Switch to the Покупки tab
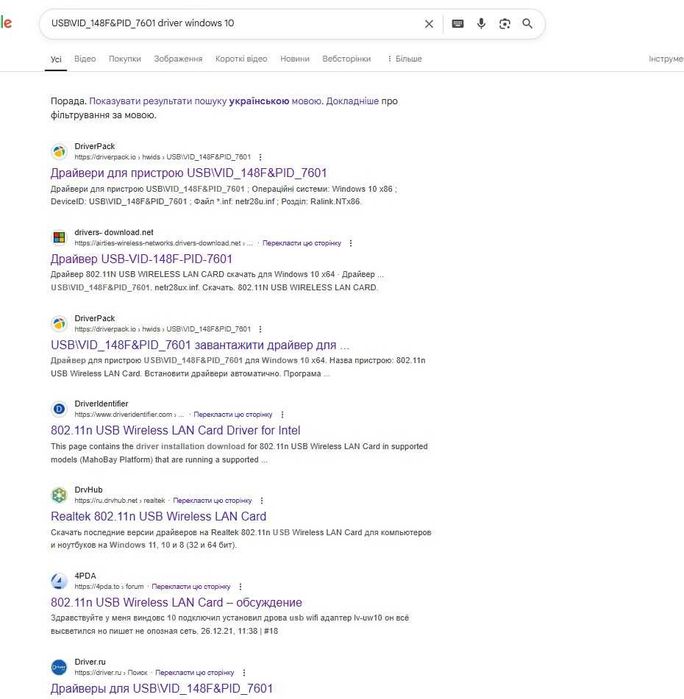684x699 pixels. click(125, 59)
